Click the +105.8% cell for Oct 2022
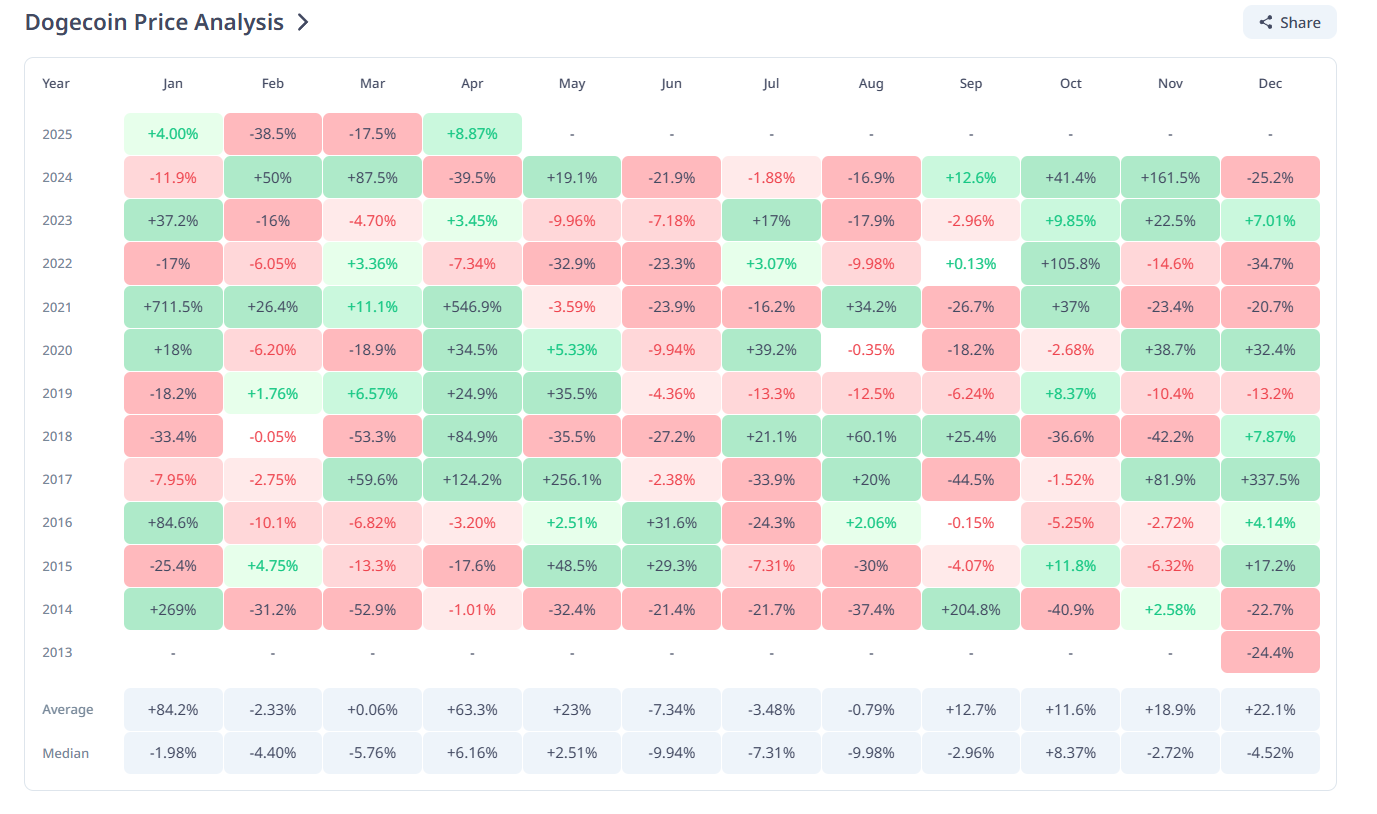1377x814 pixels. [x=1071, y=264]
